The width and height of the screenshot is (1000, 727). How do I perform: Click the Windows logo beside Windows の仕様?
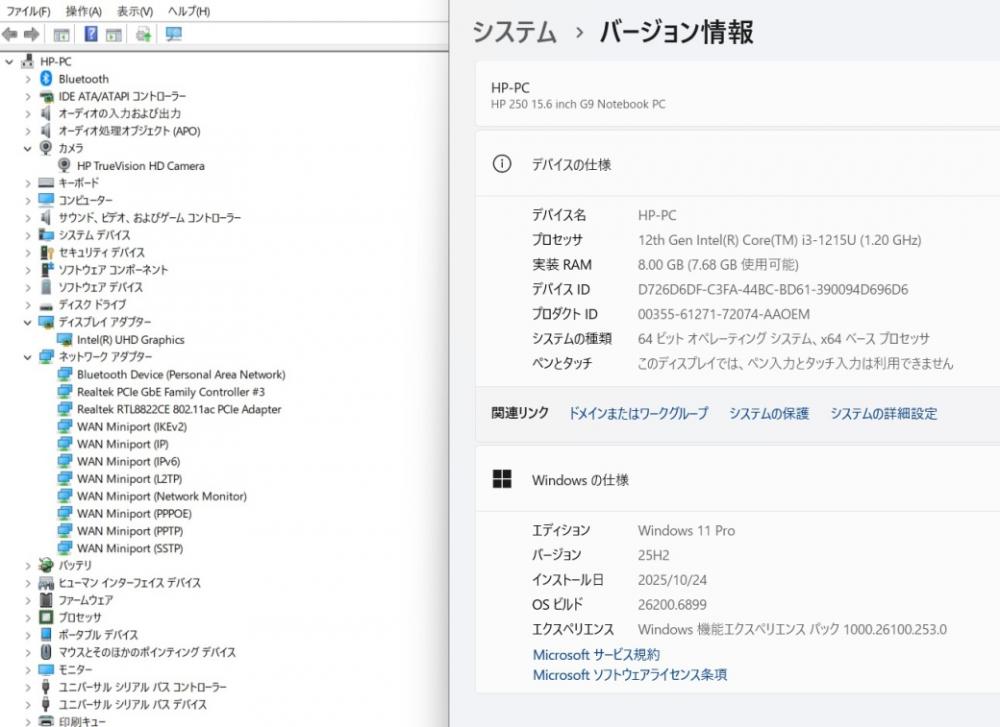(502, 479)
